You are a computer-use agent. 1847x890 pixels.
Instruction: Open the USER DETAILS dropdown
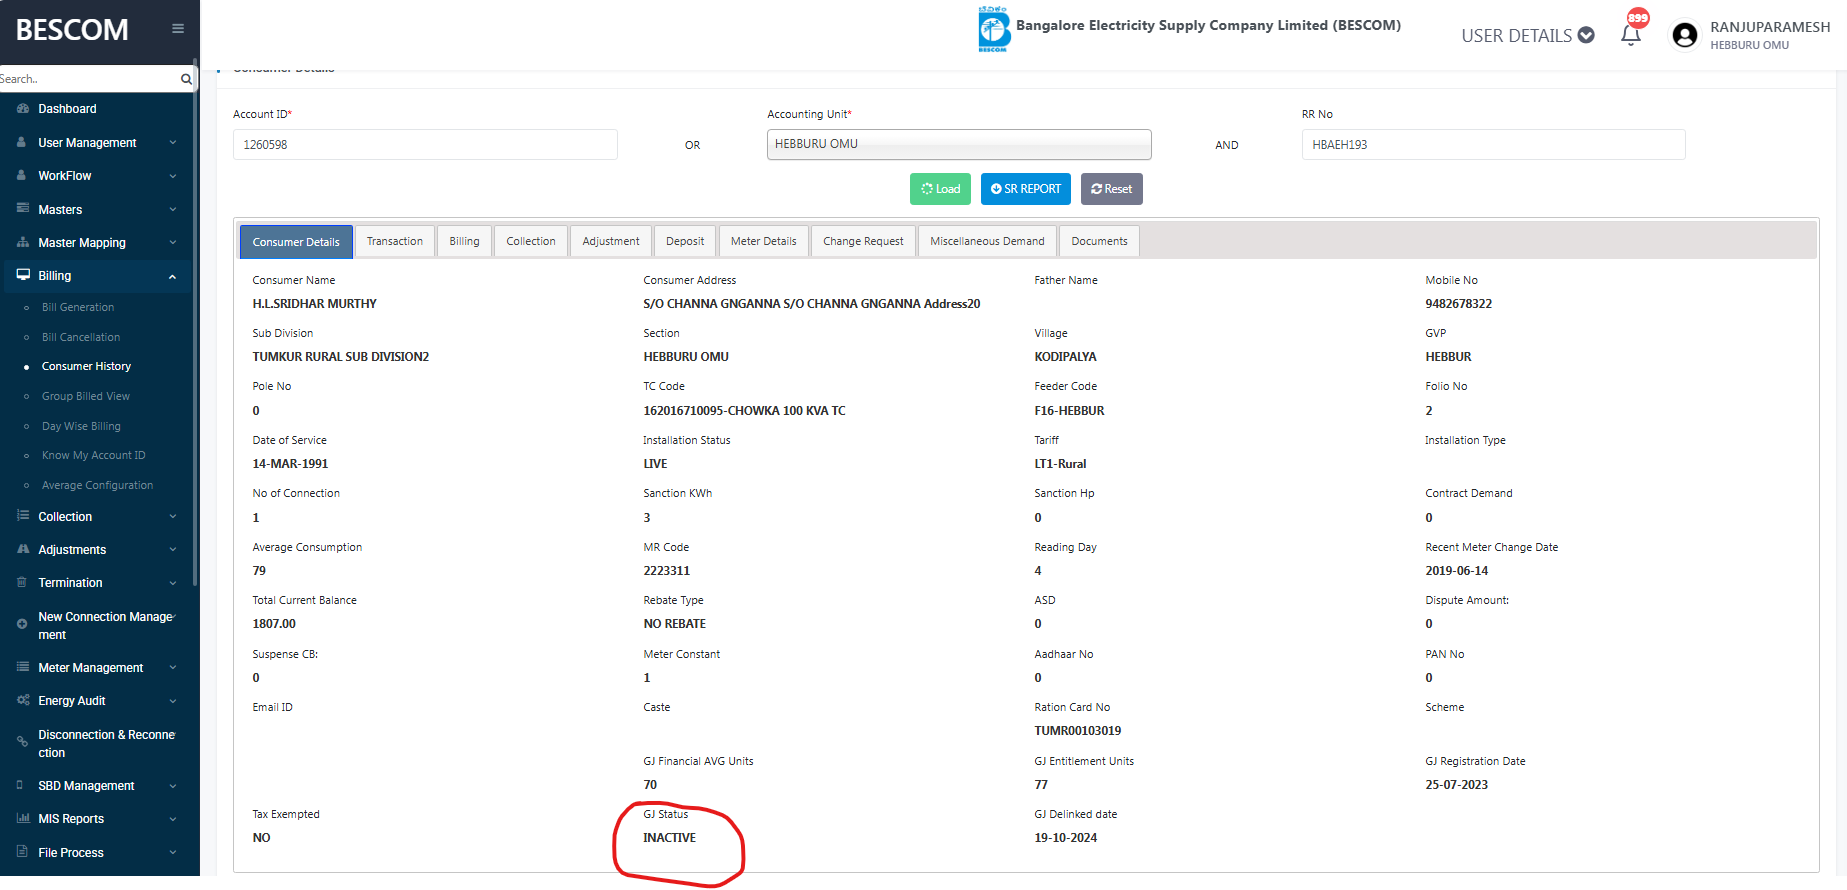tap(1527, 36)
